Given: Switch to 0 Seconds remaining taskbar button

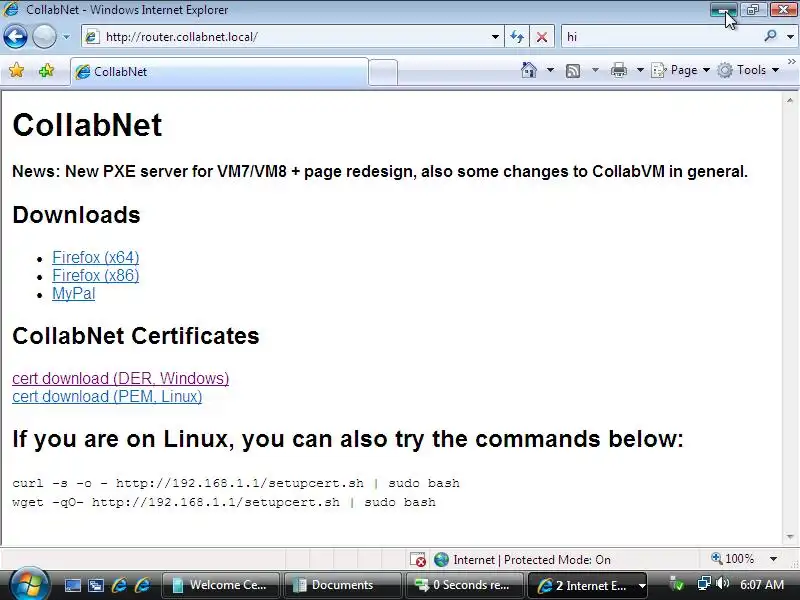Looking at the screenshot, I should (x=464, y=585).
